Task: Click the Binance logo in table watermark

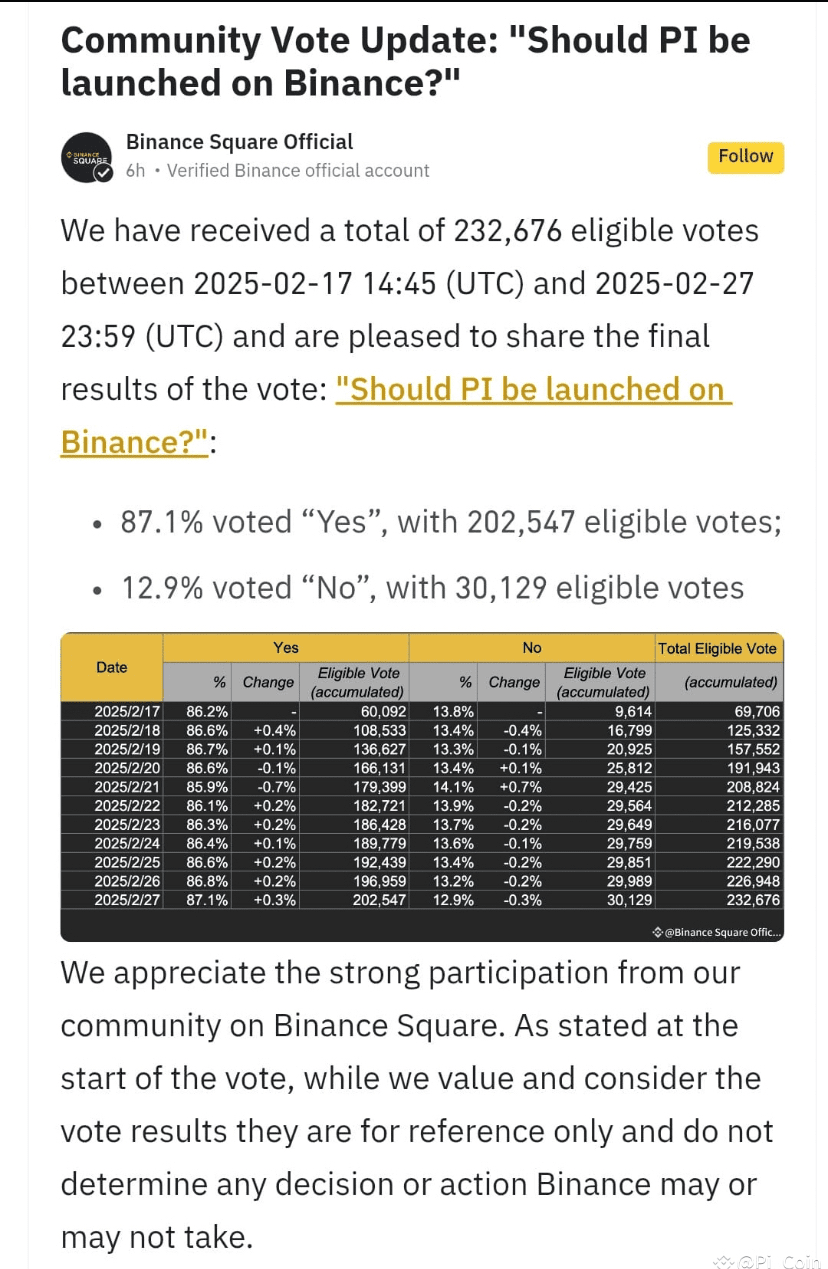Action: (x=657, y=932)
